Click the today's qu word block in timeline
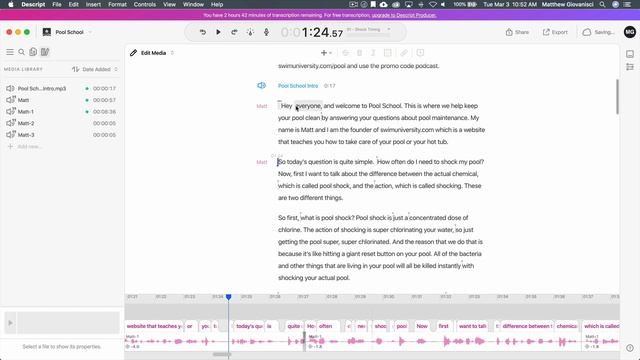 pyautogui.click(x=249, y=326)
